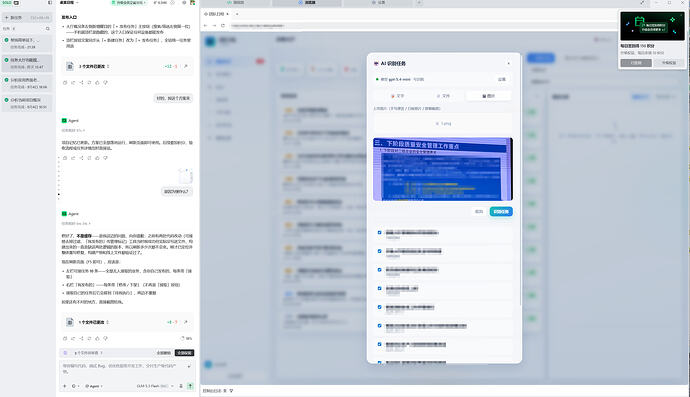Copy the last Agent reply

point(65,338)
